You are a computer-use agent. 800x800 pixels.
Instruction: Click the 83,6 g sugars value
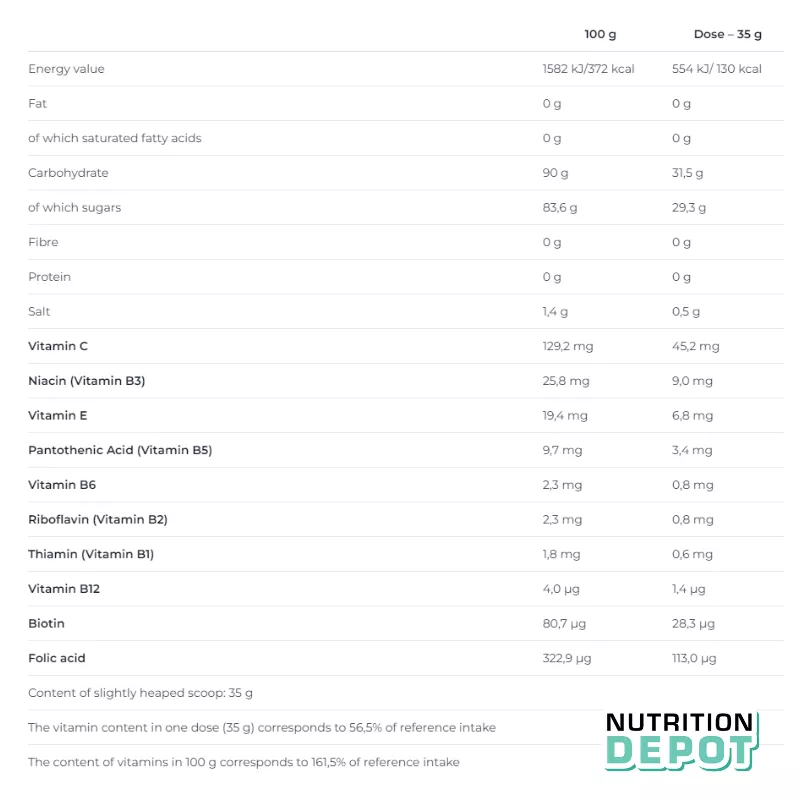[560, 208]
